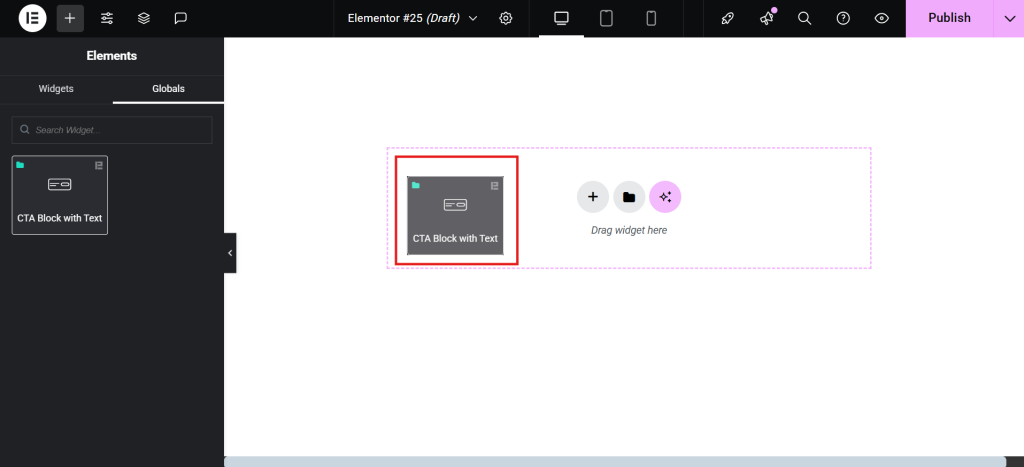Switch to mobile responsive view
The height and width of the screenshot is (467, 1024).
coord(651,18)
